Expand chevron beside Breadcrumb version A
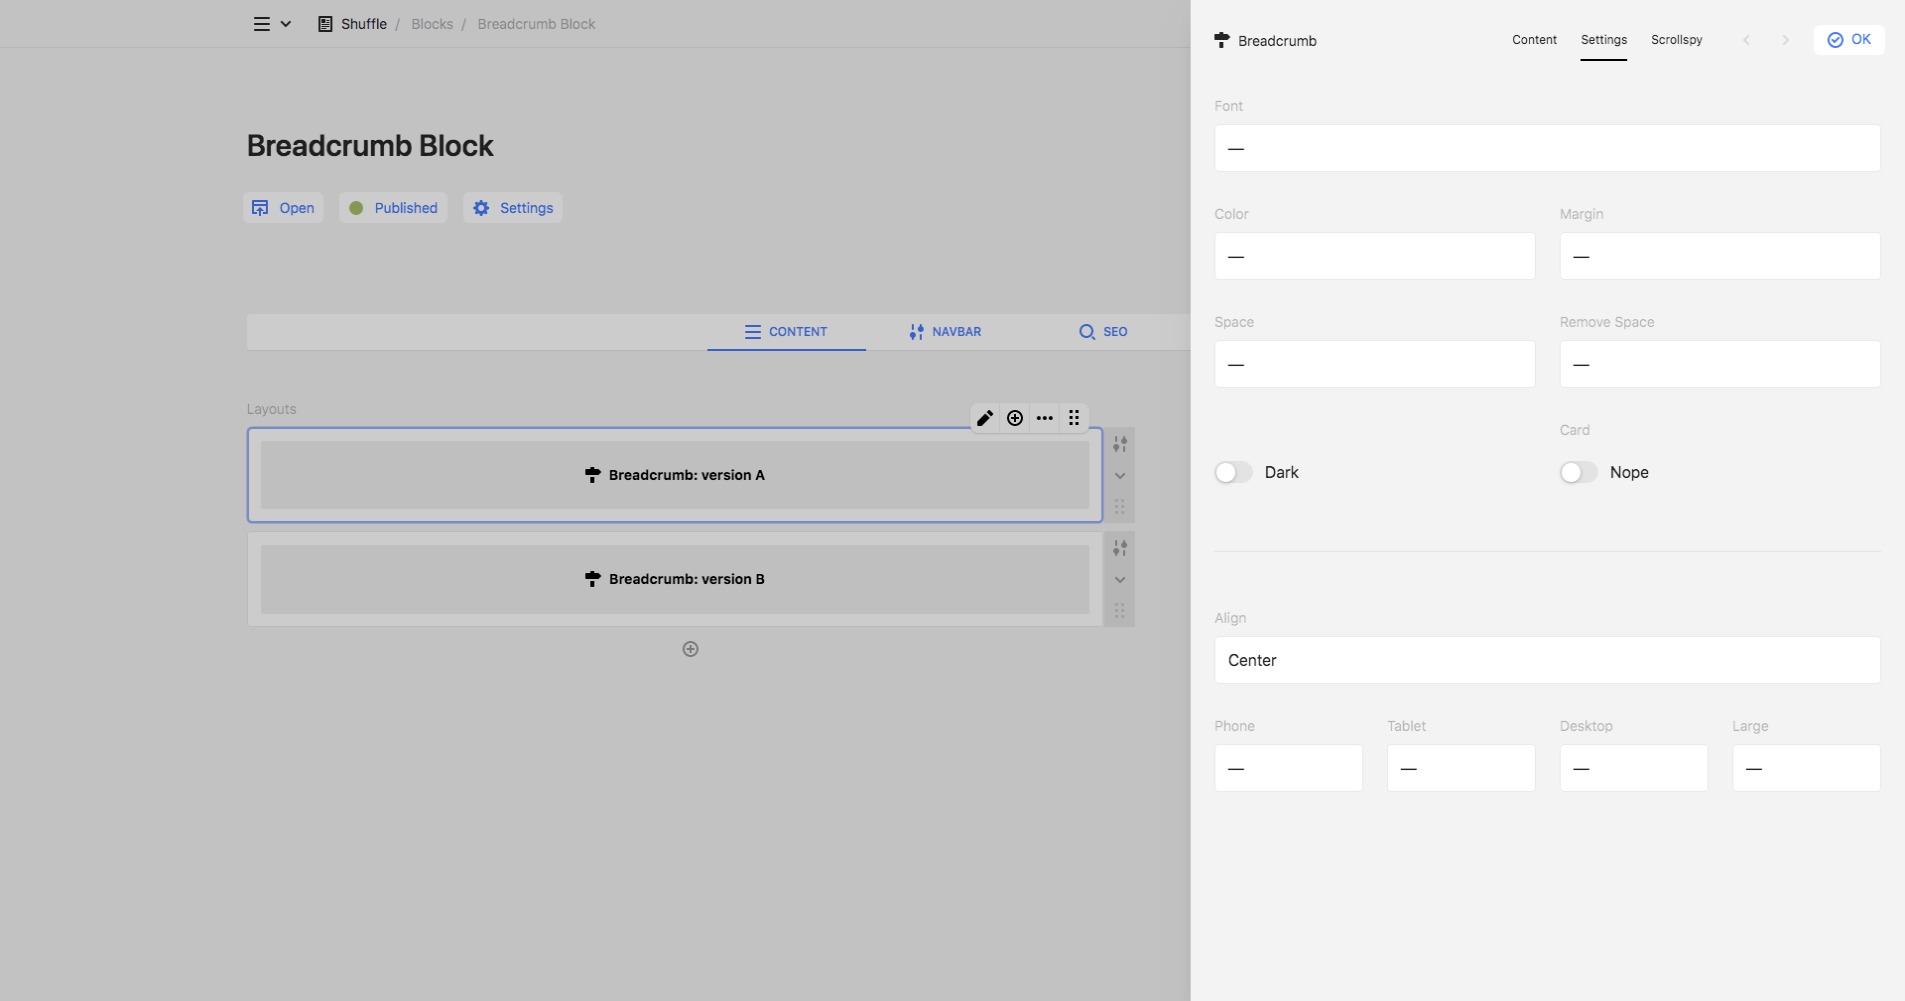Screen dimensions: 1905x1001 (1120, 476)
